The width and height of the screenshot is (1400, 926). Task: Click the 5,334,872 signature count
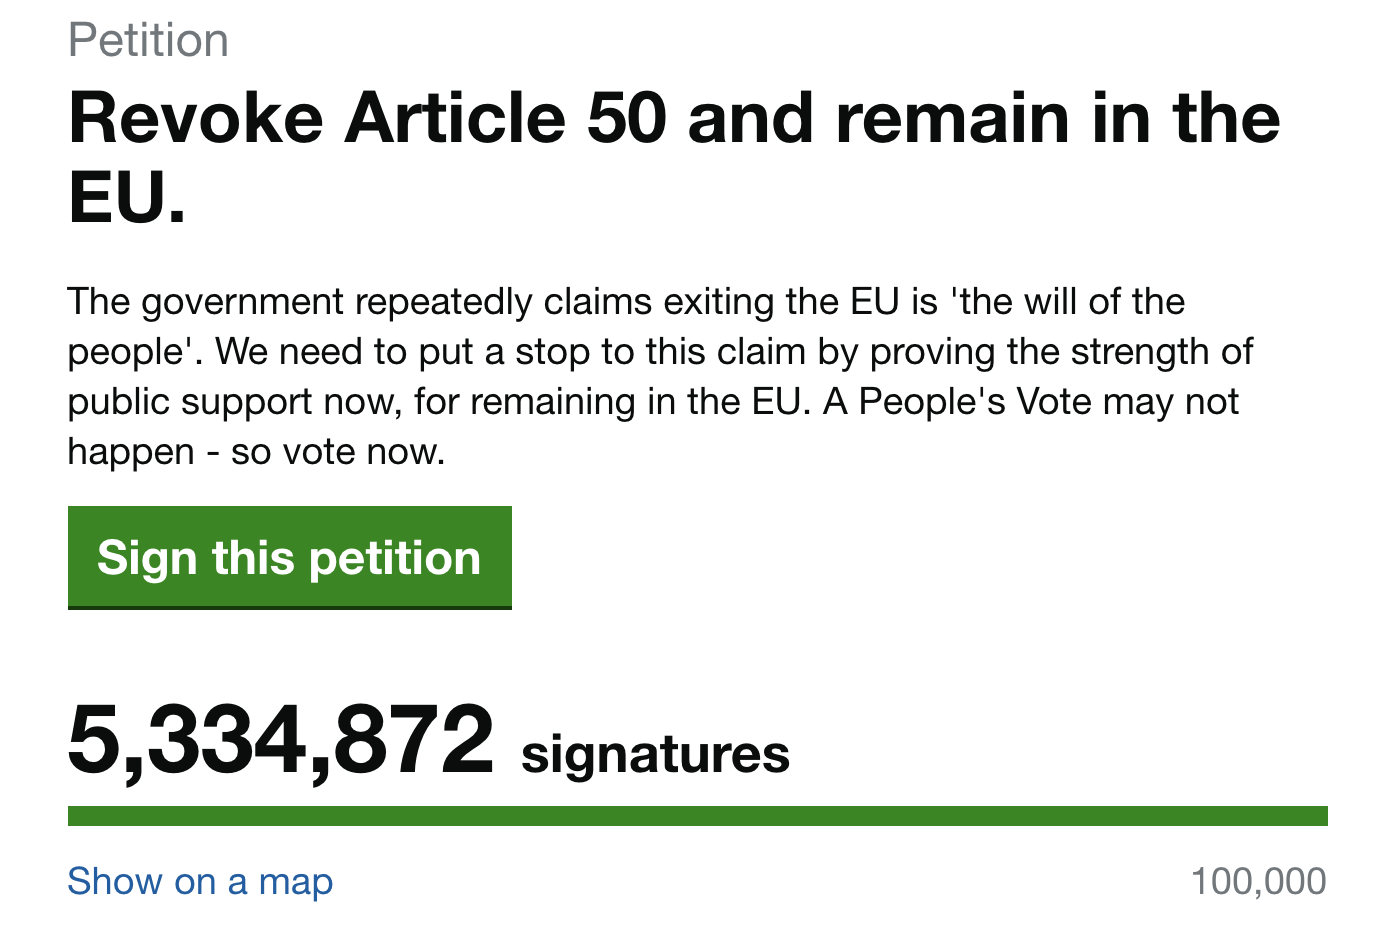tap(281, 740)
